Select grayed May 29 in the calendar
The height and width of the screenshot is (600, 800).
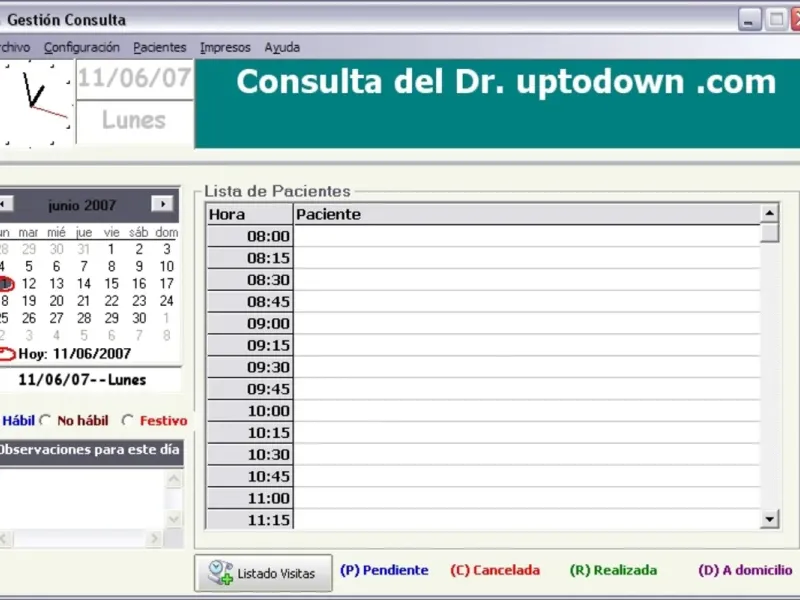[x=29, y=249]
